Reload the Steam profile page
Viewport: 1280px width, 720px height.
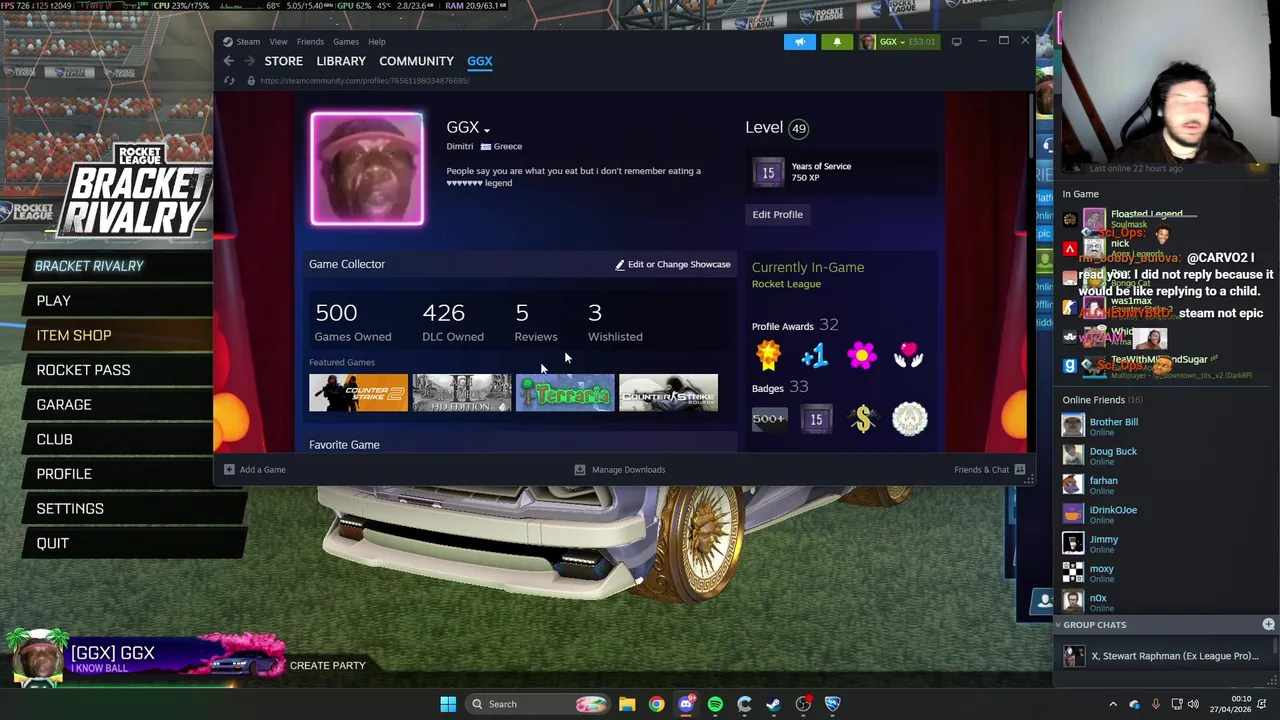[x=229, y=81]
